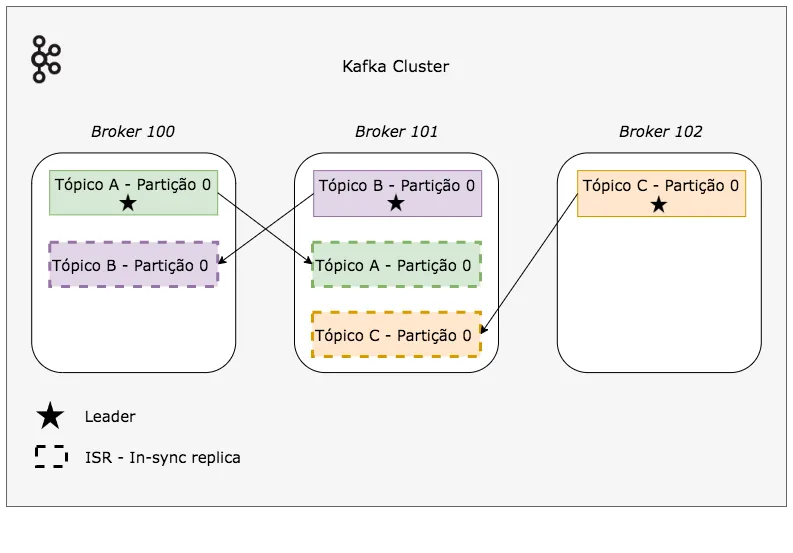Click the Broker 101 label
793x553 pixels.
(x=396, y=132)
